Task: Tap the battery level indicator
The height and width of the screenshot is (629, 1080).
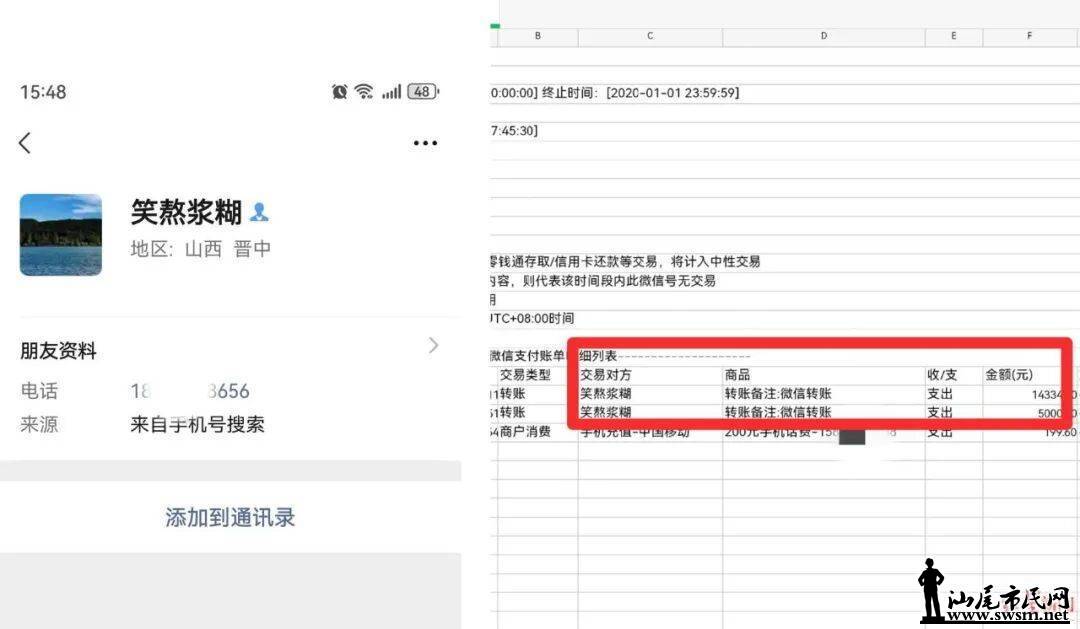Action: [x=423, y=92]
